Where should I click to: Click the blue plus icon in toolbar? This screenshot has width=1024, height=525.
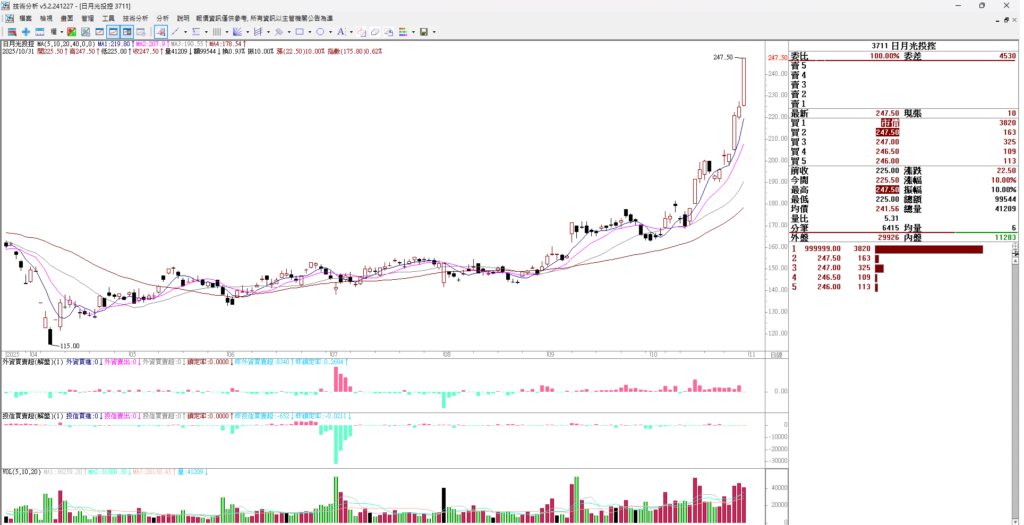(x=25, y=32)
